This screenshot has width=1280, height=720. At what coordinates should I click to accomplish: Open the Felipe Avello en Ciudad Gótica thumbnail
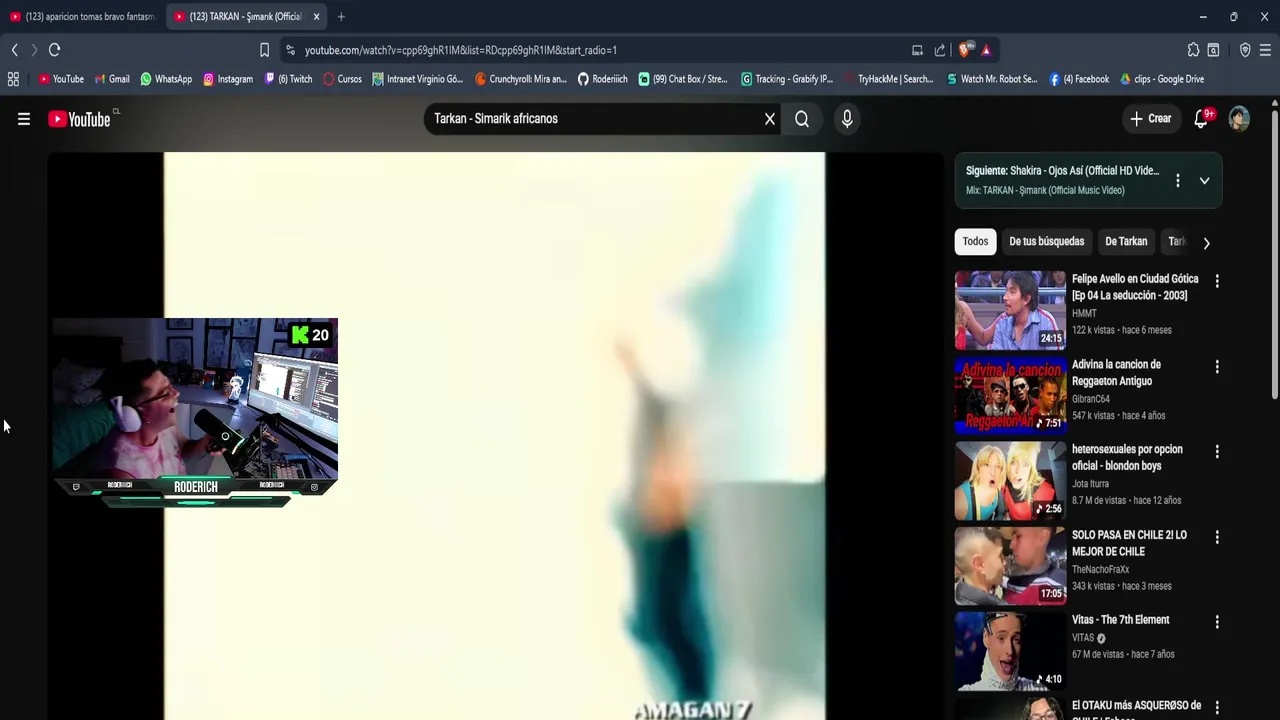1010,310
